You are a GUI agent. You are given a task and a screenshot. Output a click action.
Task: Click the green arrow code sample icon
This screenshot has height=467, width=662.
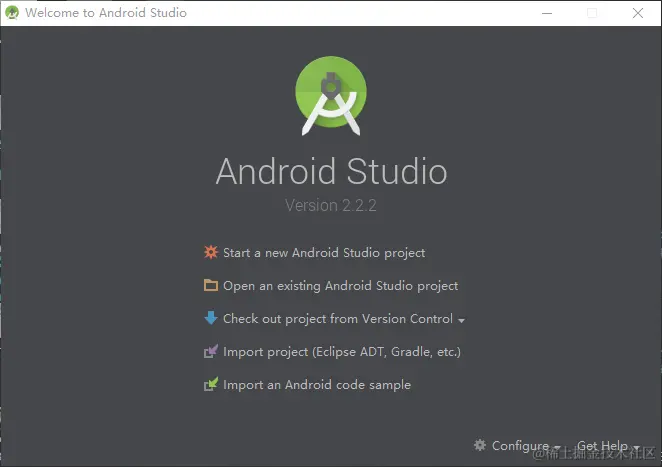click(x=211, y=384)
